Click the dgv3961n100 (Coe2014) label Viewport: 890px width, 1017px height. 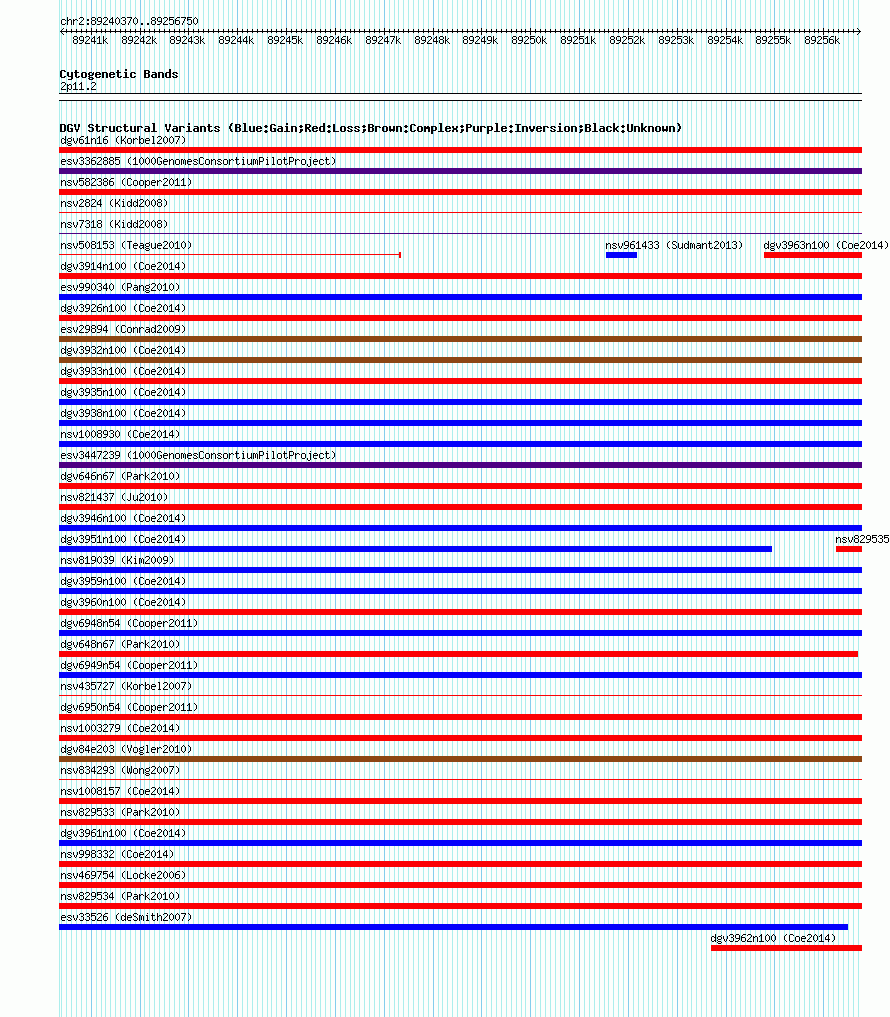pyautogui.click(x=123, y=833)
